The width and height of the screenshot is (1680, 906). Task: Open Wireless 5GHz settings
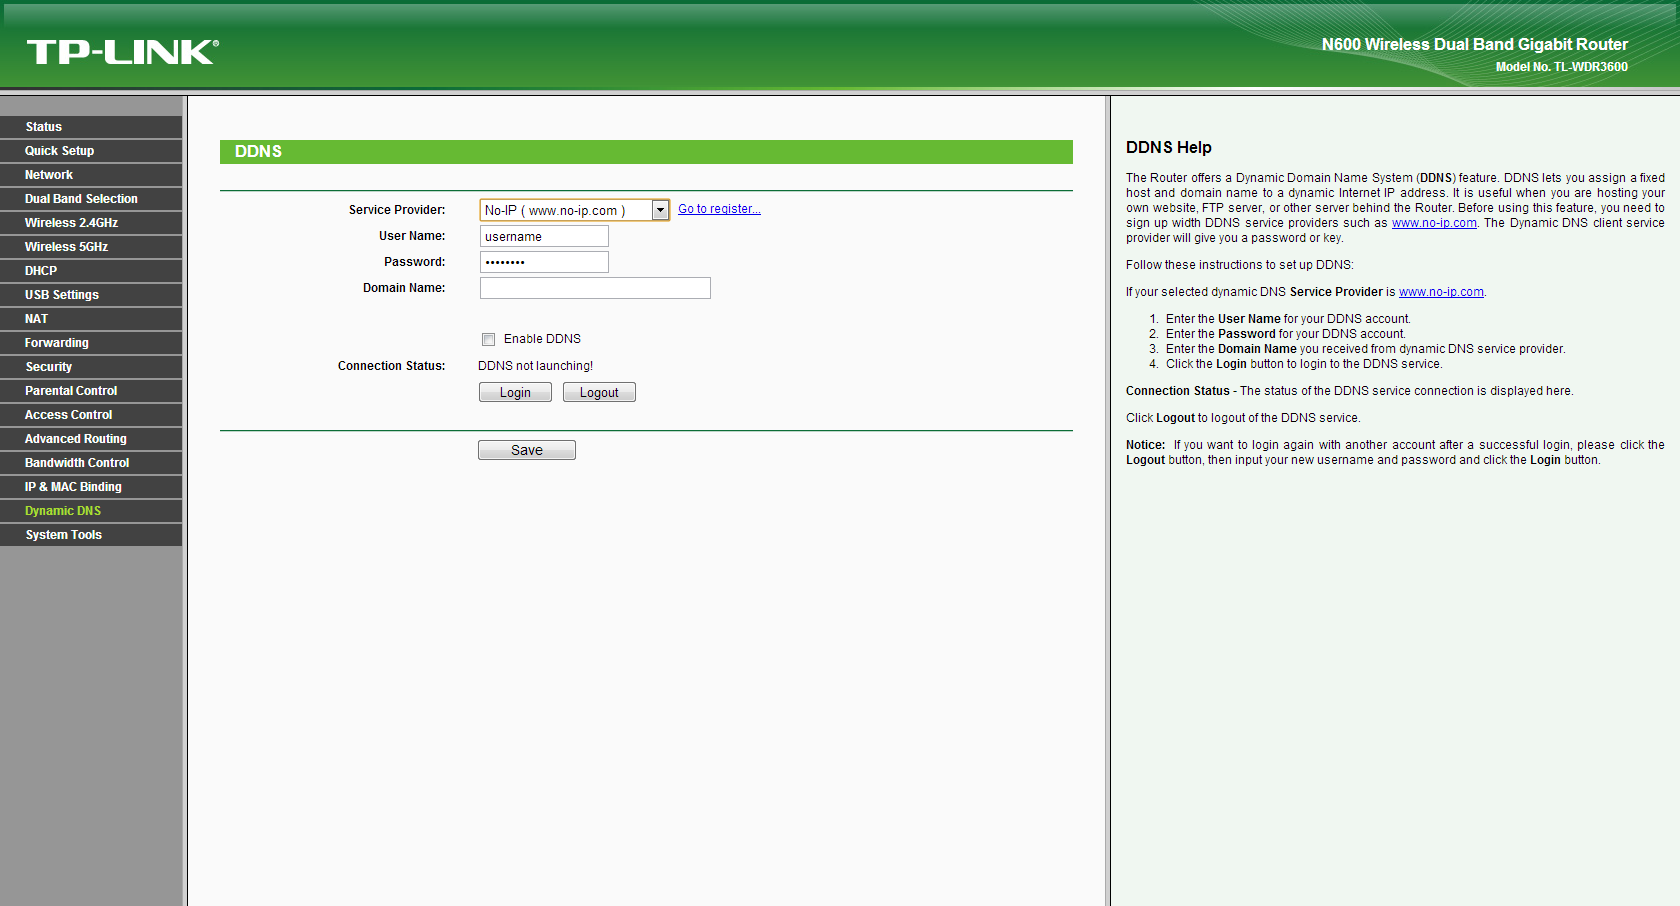coord(91,247)
